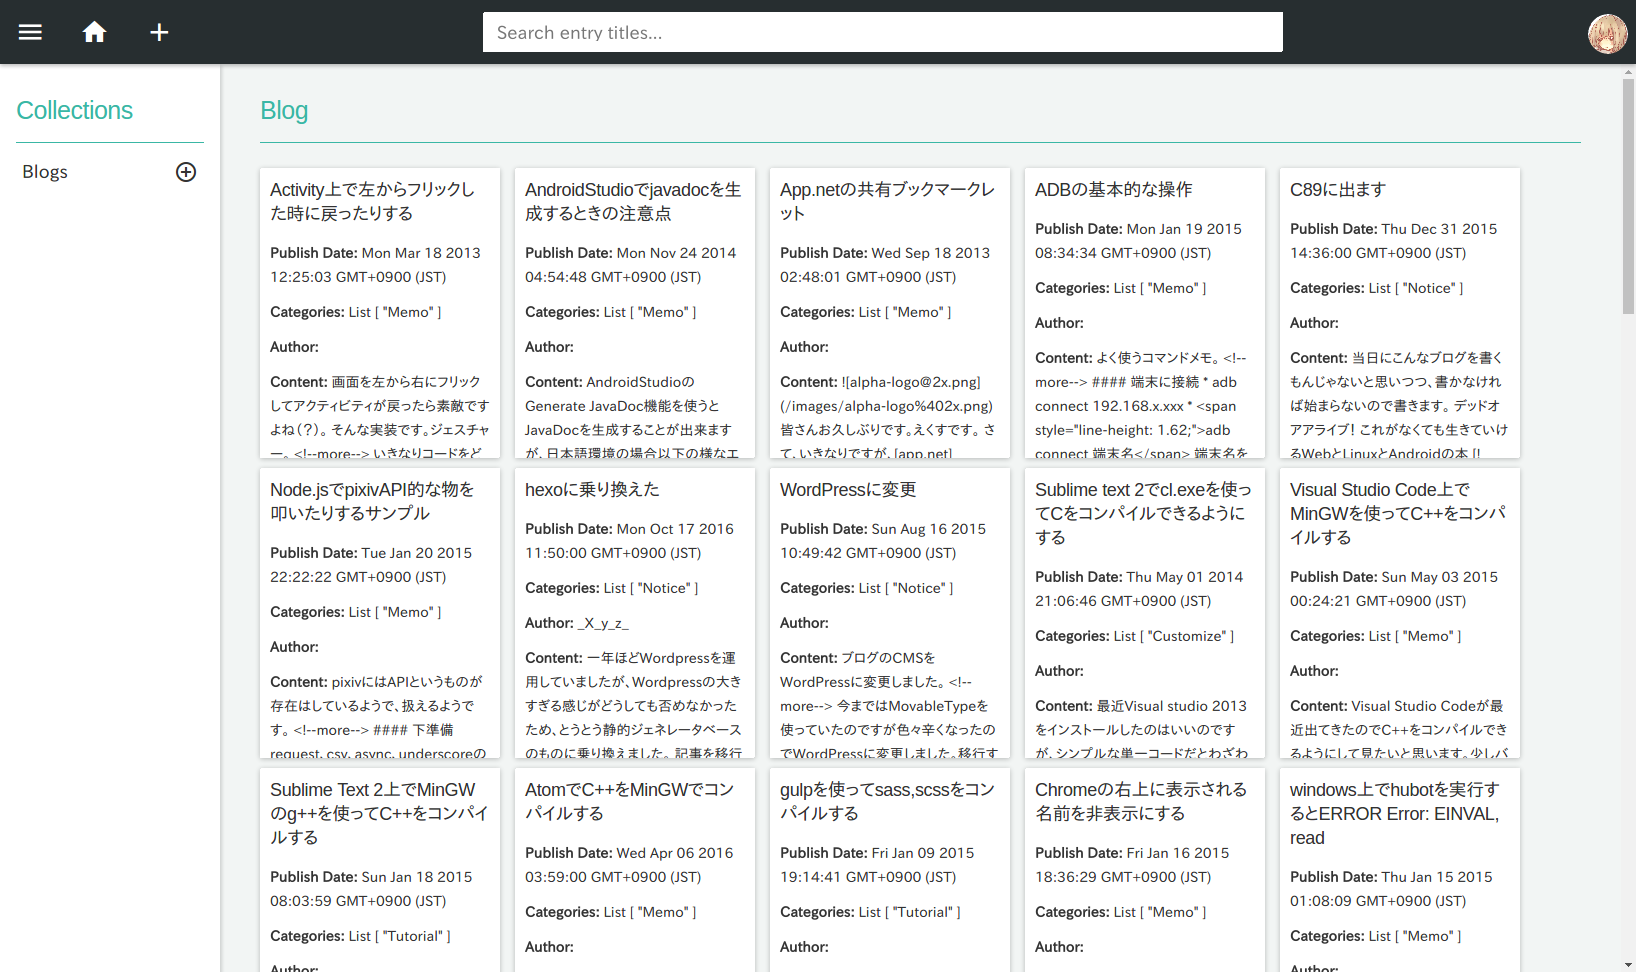Screen dimensions: 1636x972
Task: Open the user profile avatar menu
Action: click(1607, 33)
